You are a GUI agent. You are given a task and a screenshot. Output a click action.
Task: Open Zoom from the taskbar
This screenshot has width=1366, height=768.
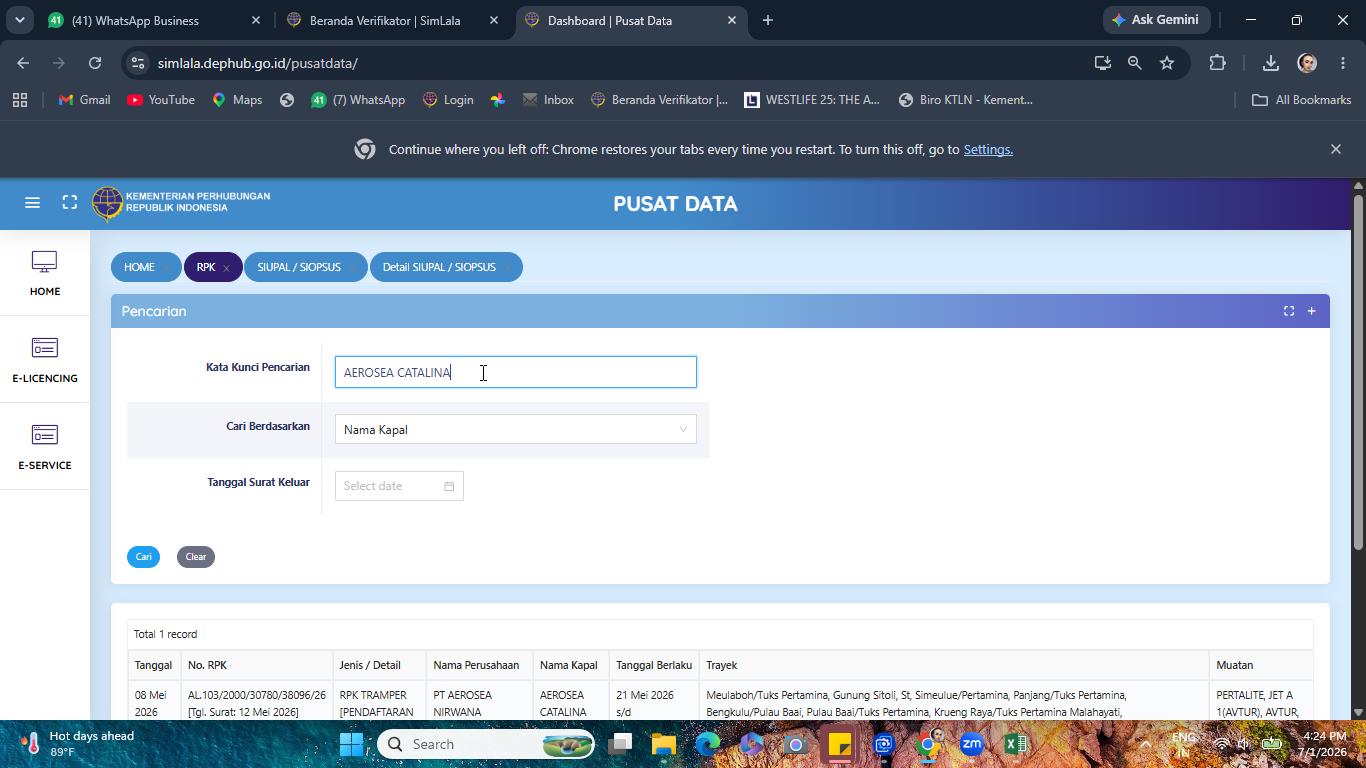[x=972, y=744]
